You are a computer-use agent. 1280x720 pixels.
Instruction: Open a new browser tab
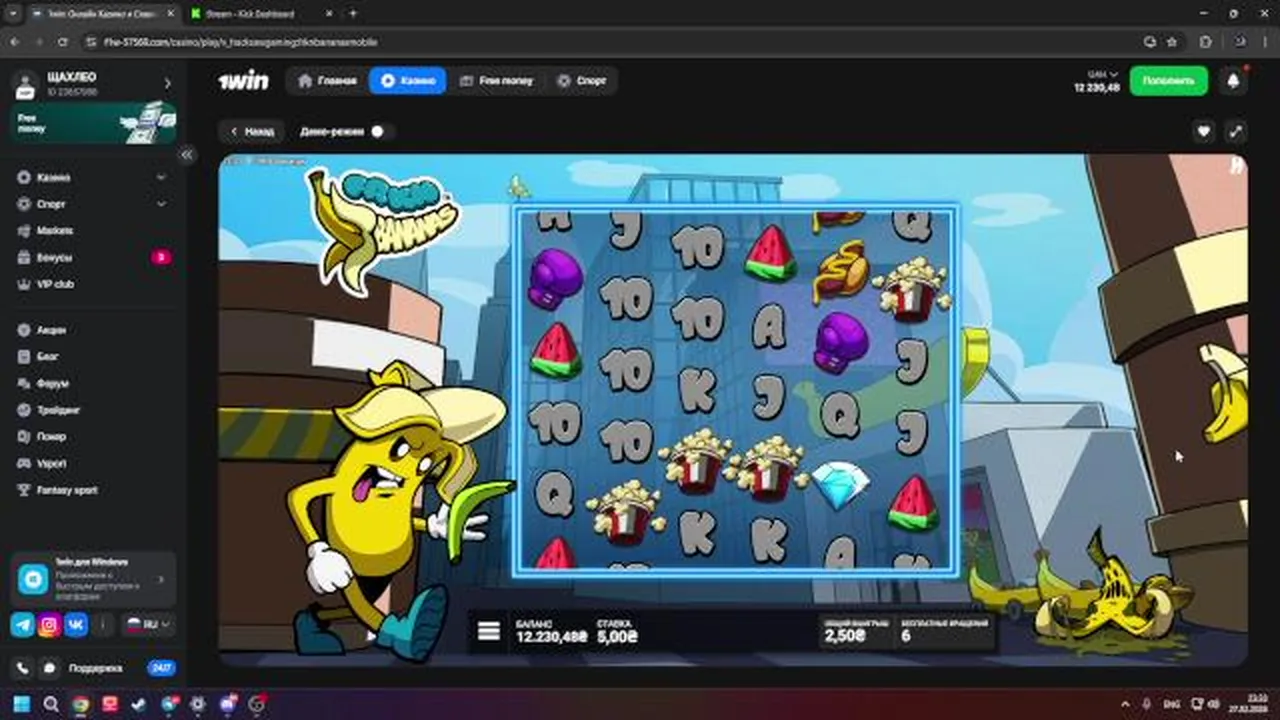[x=352, y=14]
